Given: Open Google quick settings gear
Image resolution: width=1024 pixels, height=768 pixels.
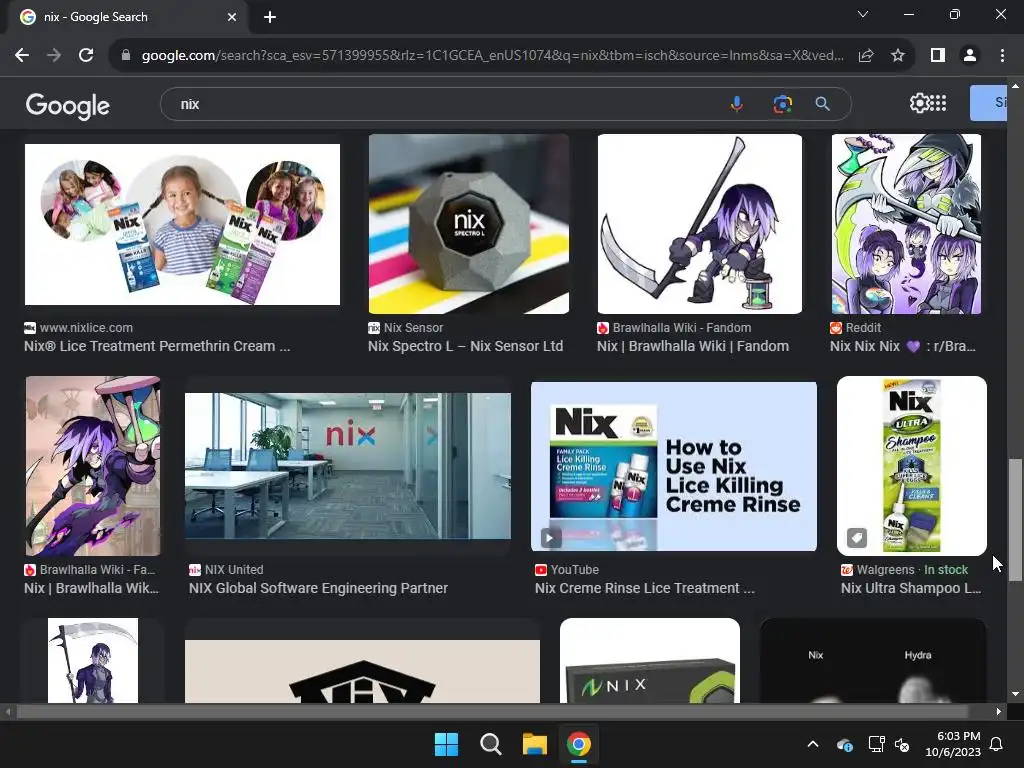Looking at the screenshot, I should (x=919, y=103).
